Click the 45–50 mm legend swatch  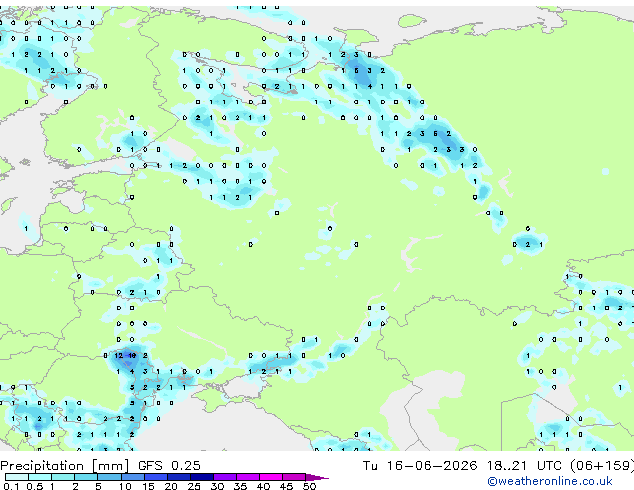point(294,477)
